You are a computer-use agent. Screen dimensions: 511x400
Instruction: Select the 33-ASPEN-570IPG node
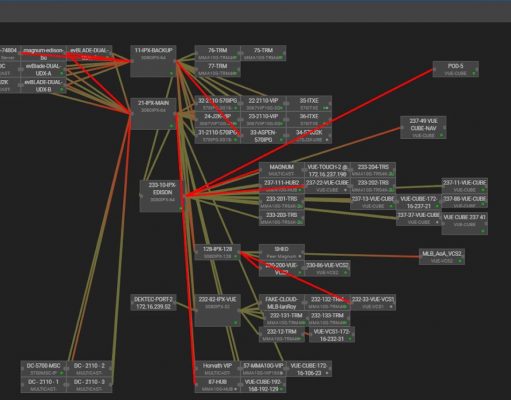(x=263, y=136)
